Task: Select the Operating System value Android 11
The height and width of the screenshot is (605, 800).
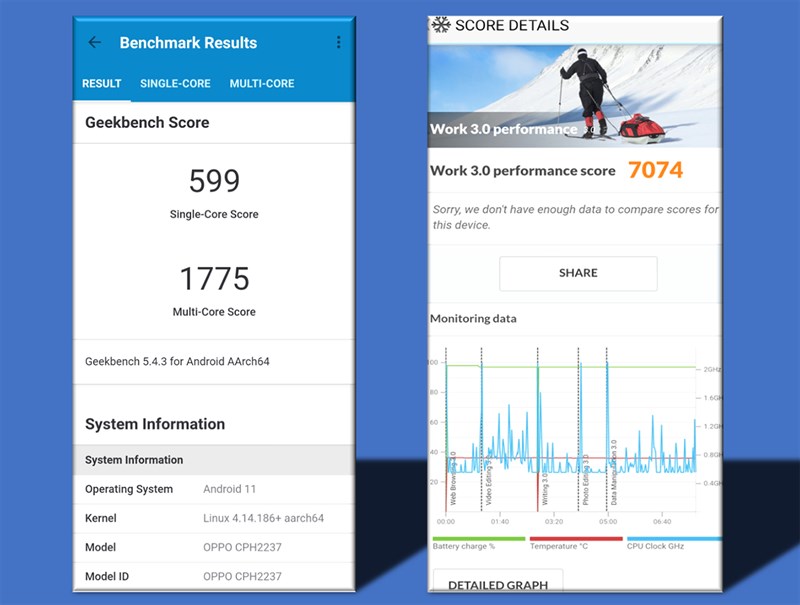Action: point(230,489)
